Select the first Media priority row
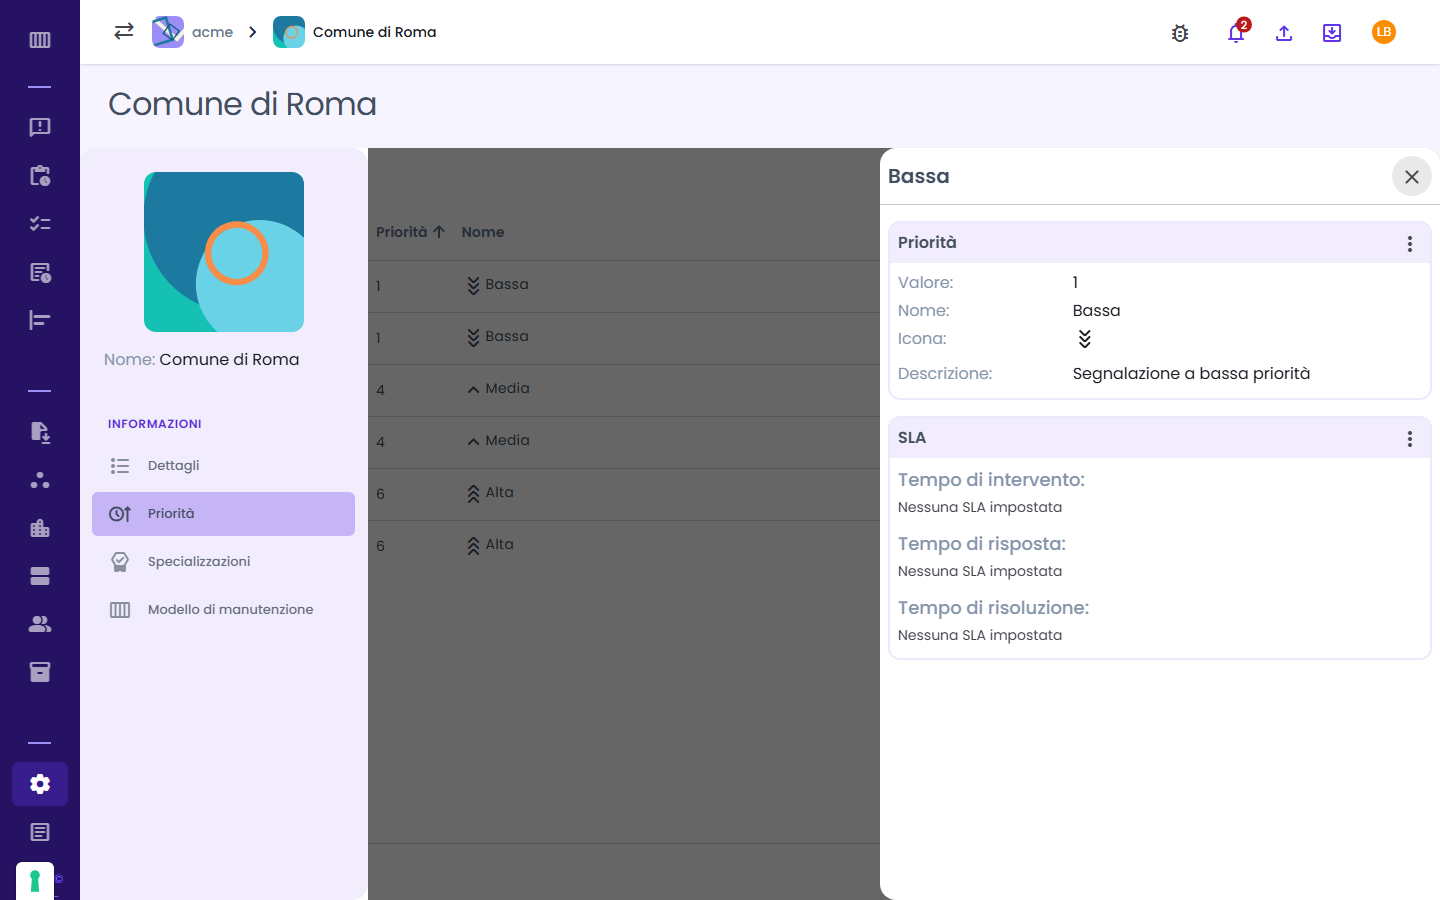Image resolution: width=1440 pixels, height=900 pixels. click(x=624, y=390)
